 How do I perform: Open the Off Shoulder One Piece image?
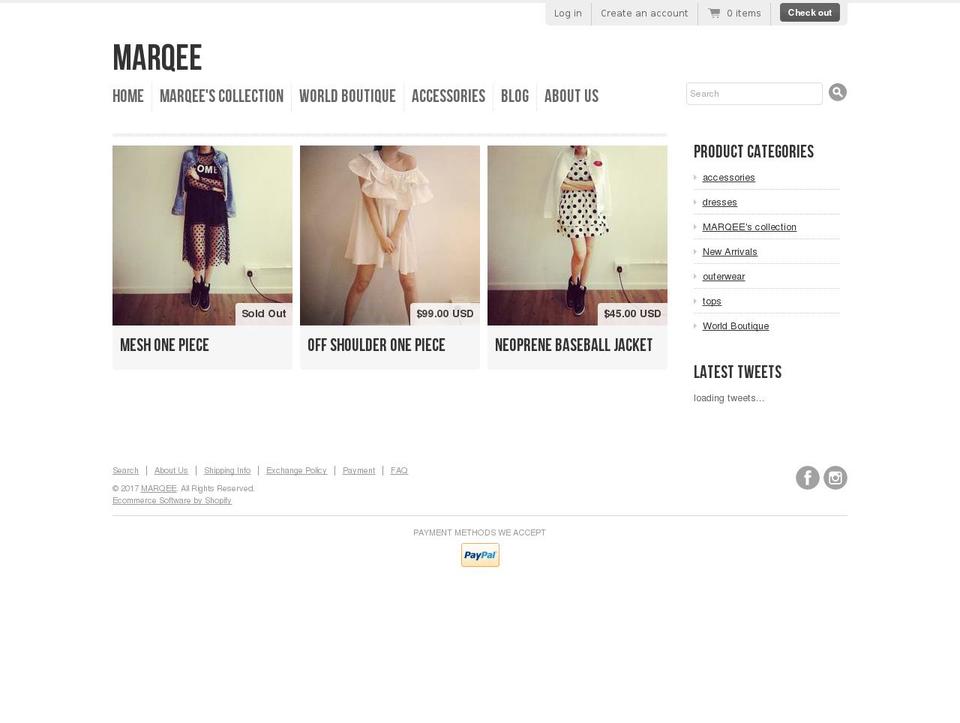point(389,235)
